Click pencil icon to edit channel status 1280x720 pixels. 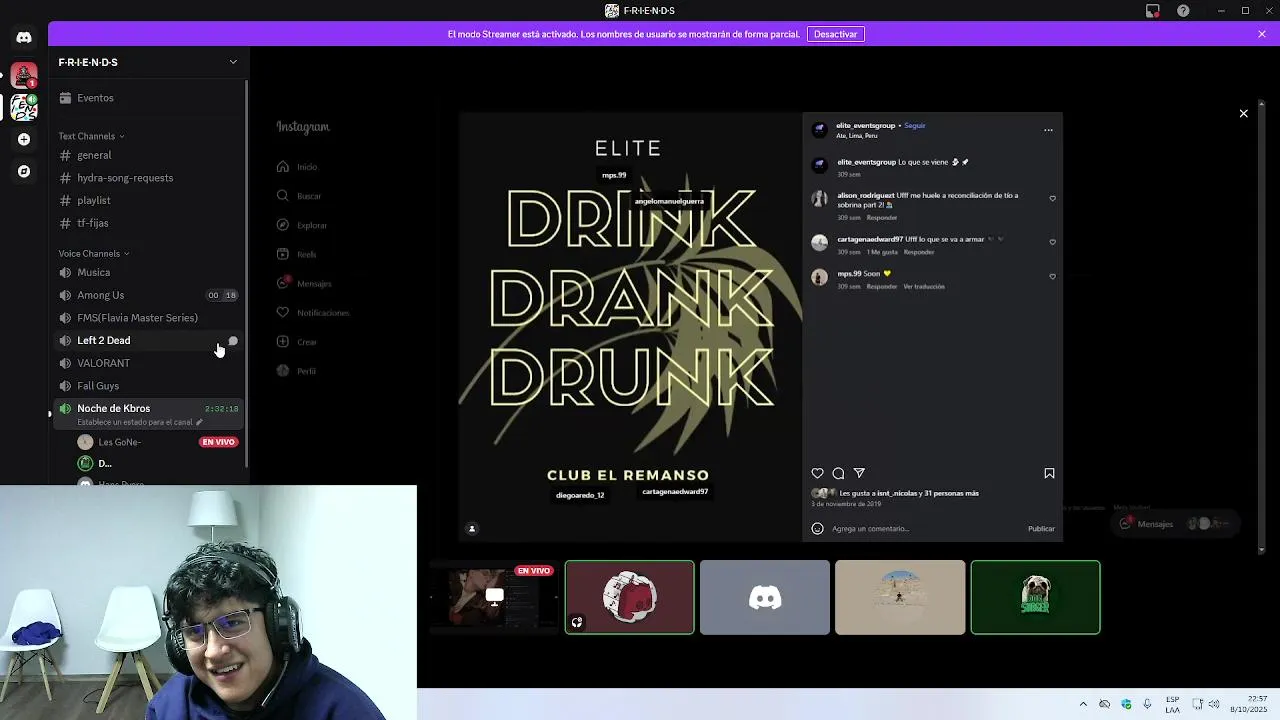click(x=199, y=422)
